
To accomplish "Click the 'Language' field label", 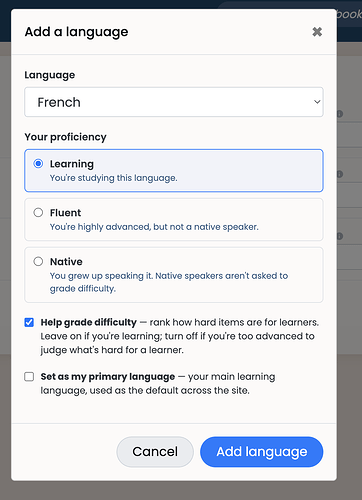I will pyautogui.click(x=50, y=75).
